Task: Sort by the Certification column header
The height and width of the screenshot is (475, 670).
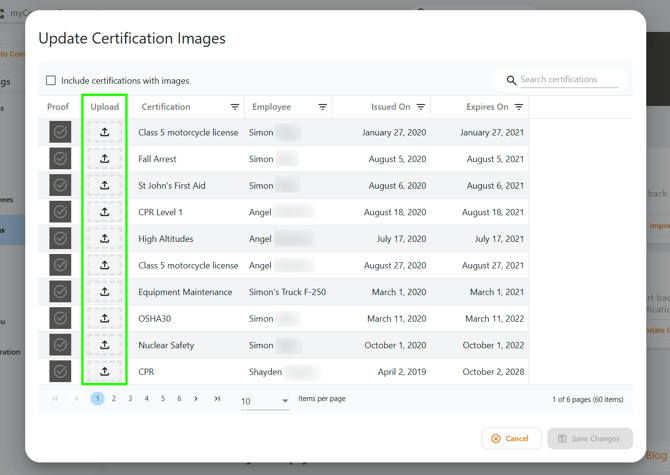Action: (x=166, y=107)
